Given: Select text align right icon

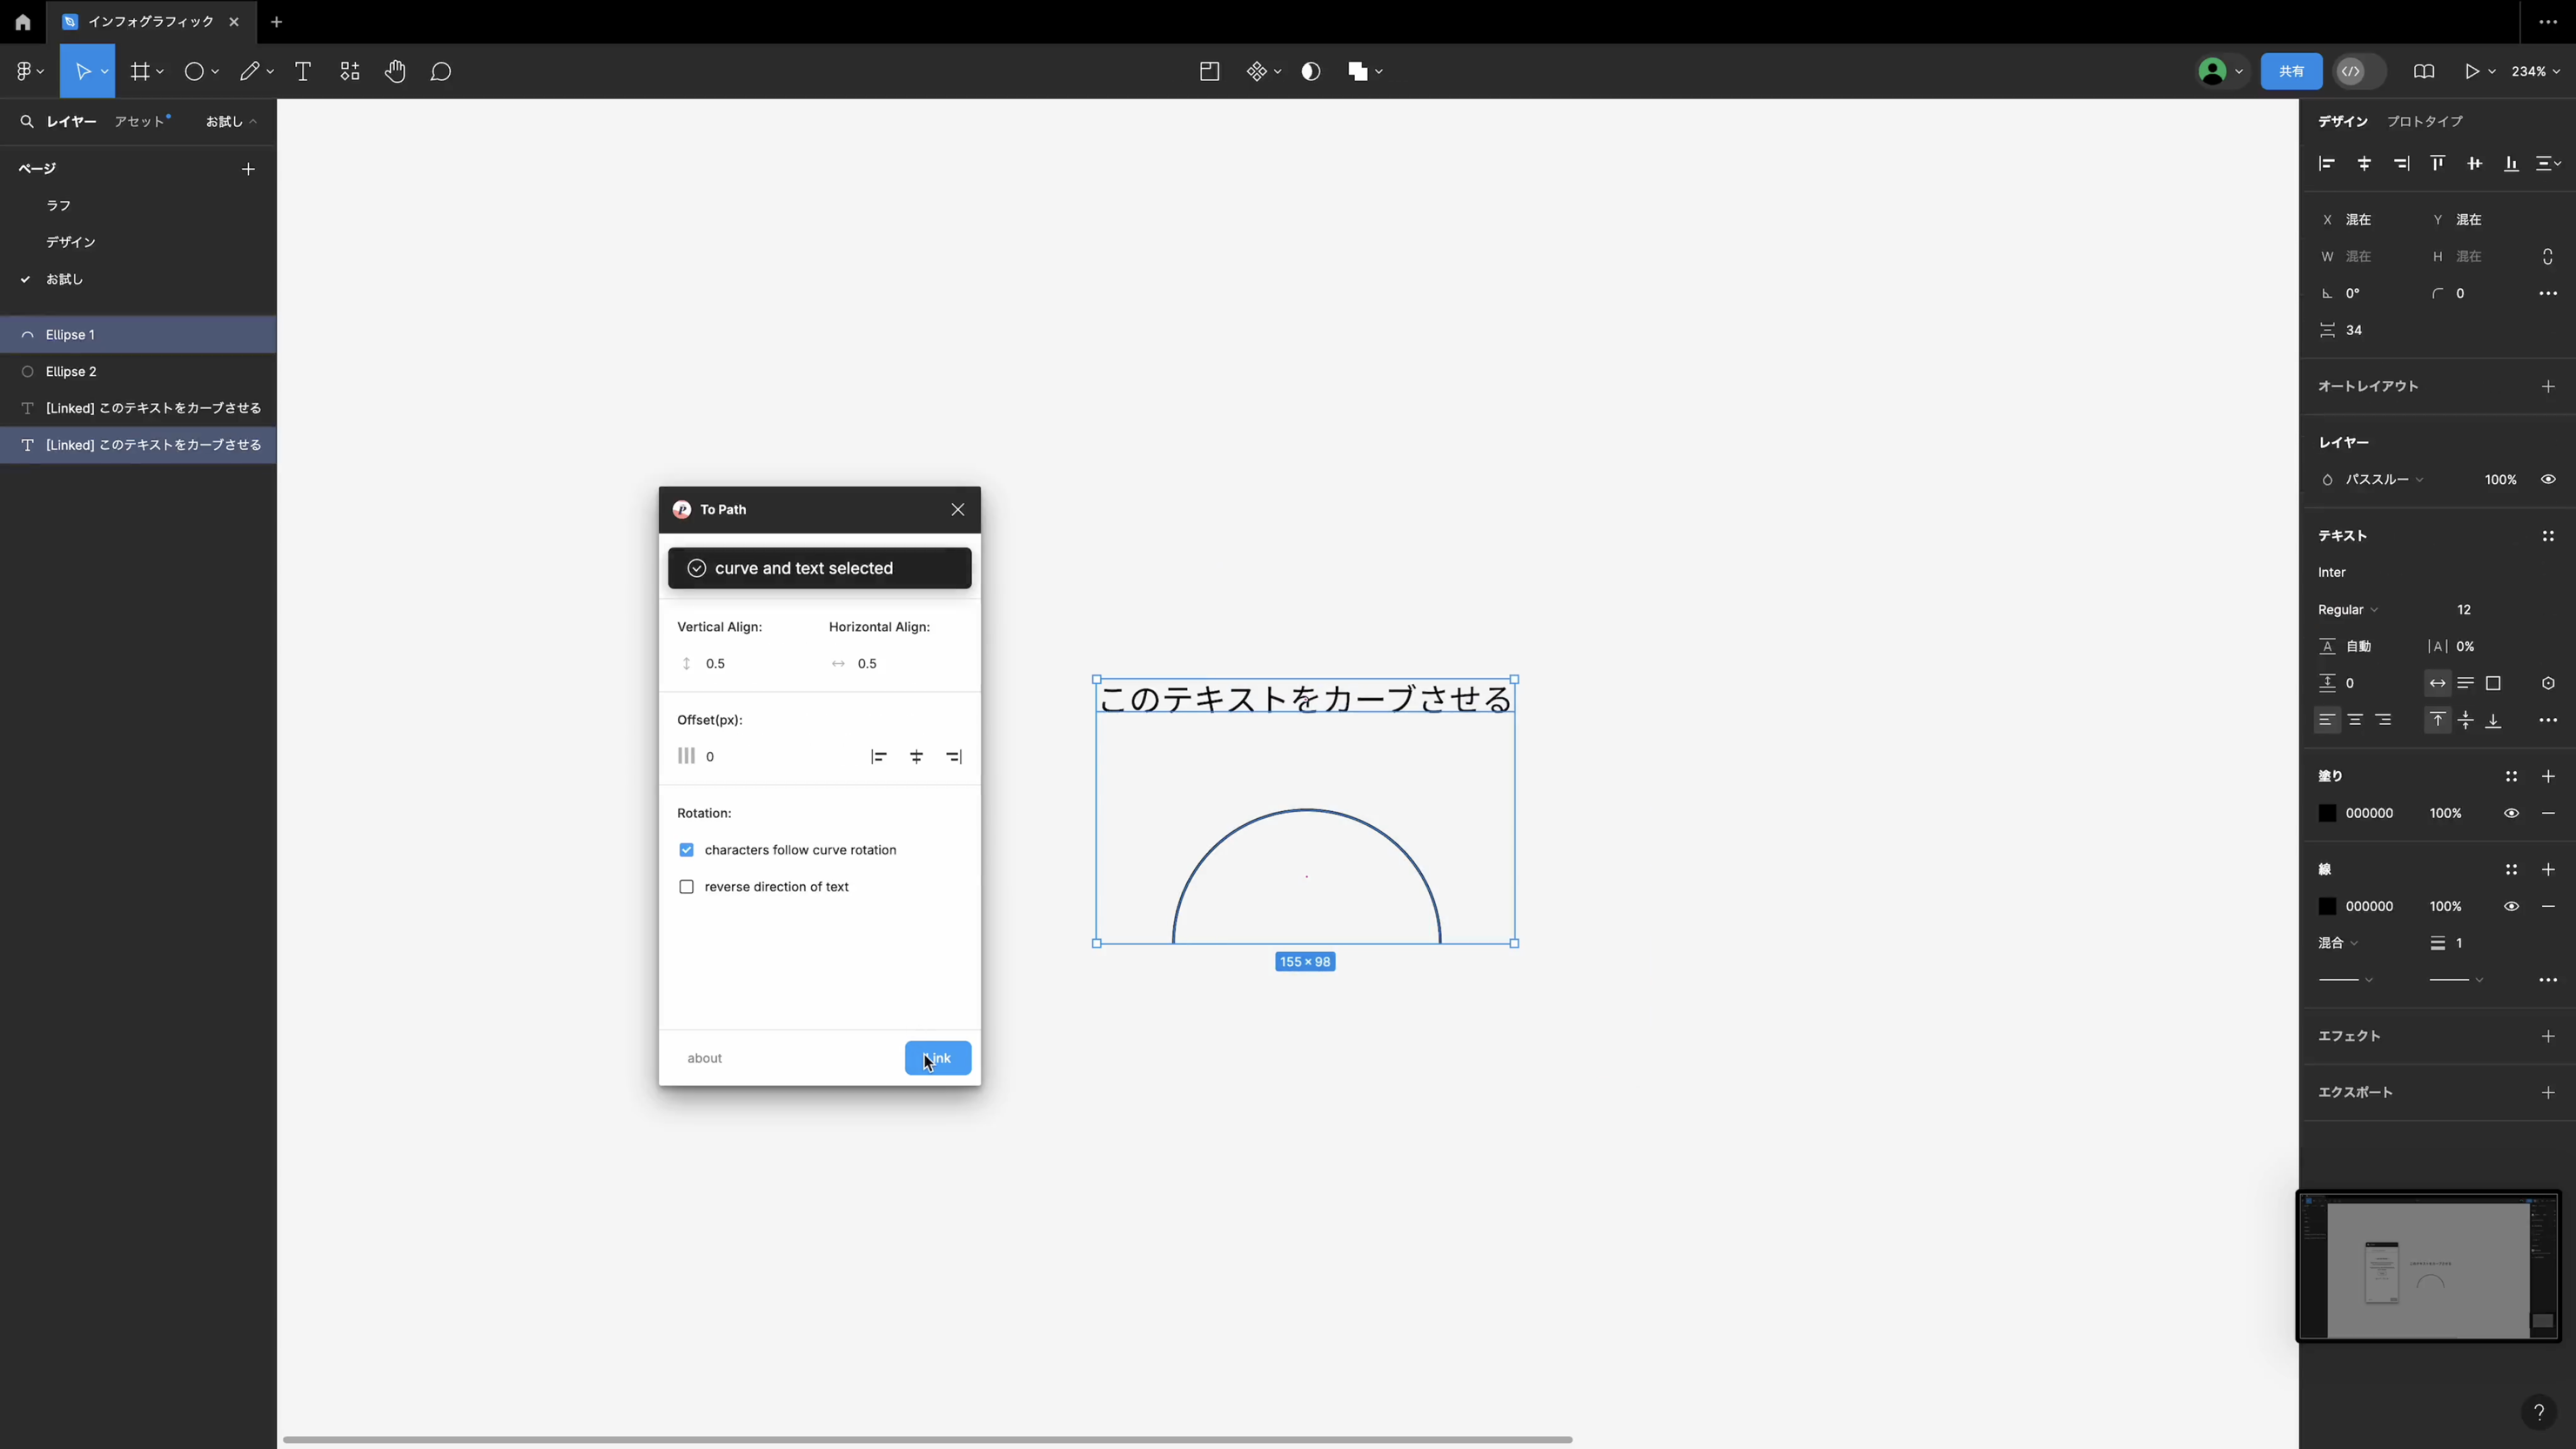Looking at the screenshot, I should tap(2383, 720).
